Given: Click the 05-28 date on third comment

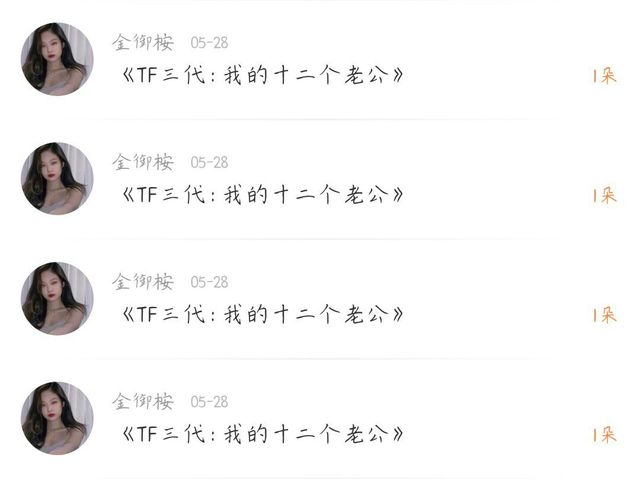Looking at the screenshot, I should click(209, 282).
